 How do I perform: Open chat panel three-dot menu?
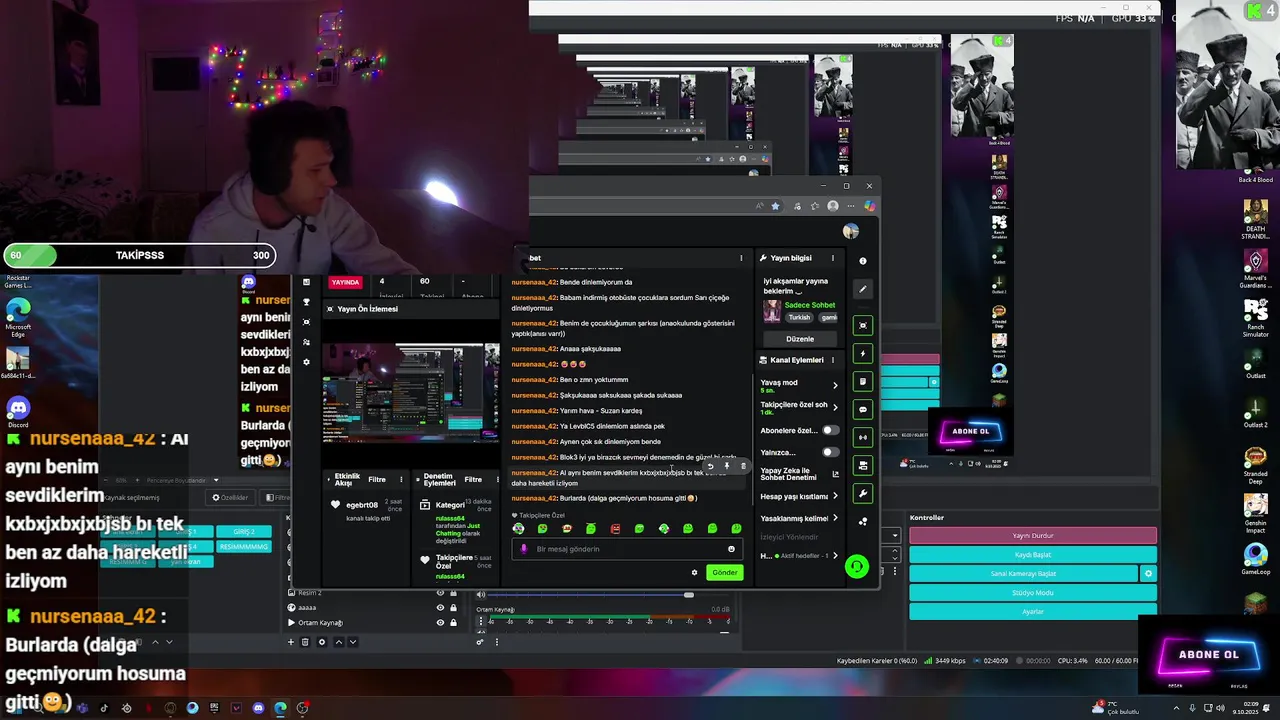click(x=741, y=258)
